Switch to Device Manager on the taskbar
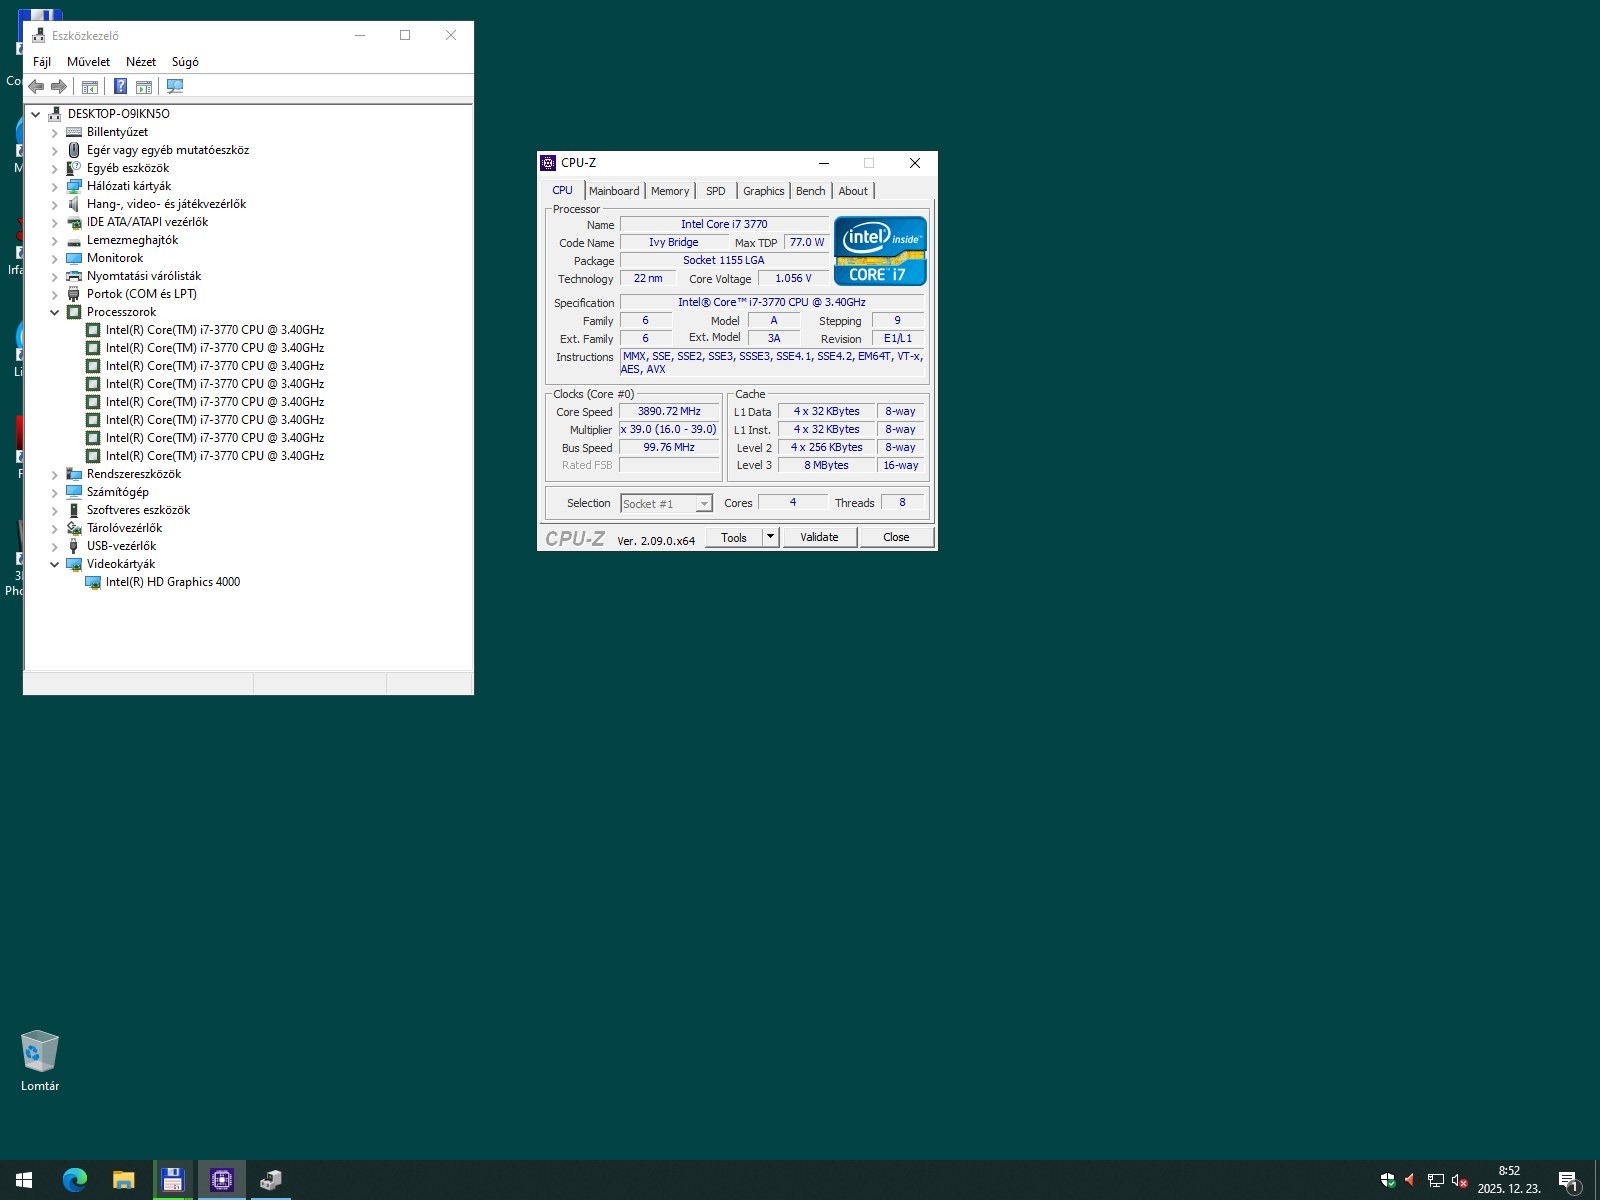The height and width of the screenshot is (1200, 1600). click(270, 1180)
